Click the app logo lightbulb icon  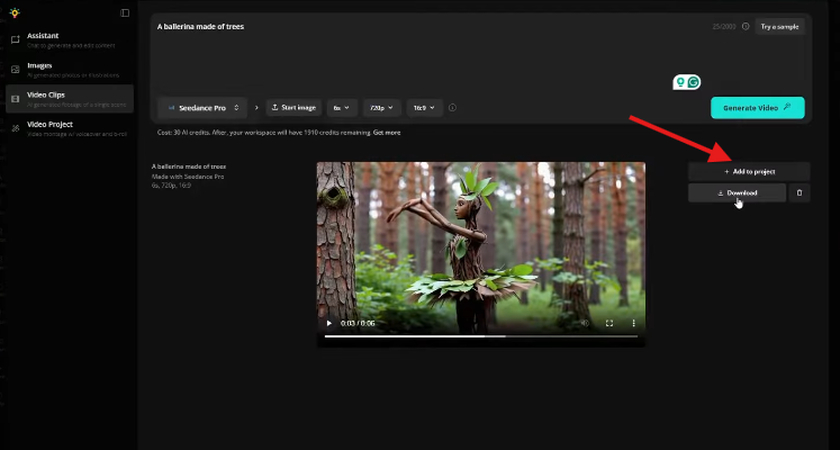[x=15, y=13]
